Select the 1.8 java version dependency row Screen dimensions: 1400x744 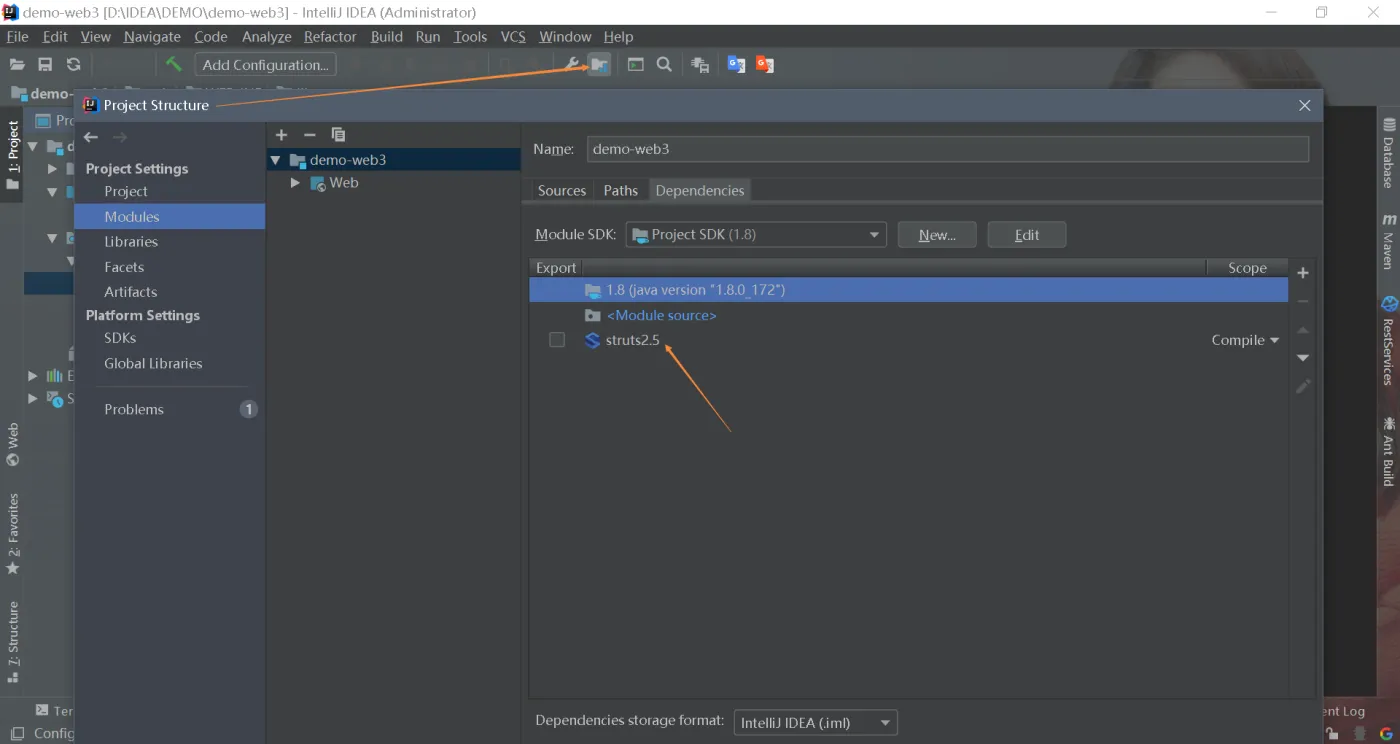pyautogui.click(x=908, y=290)
